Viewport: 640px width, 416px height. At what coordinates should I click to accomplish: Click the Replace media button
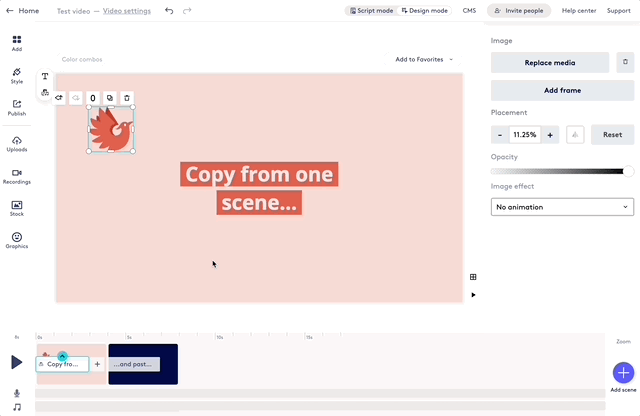550,62
